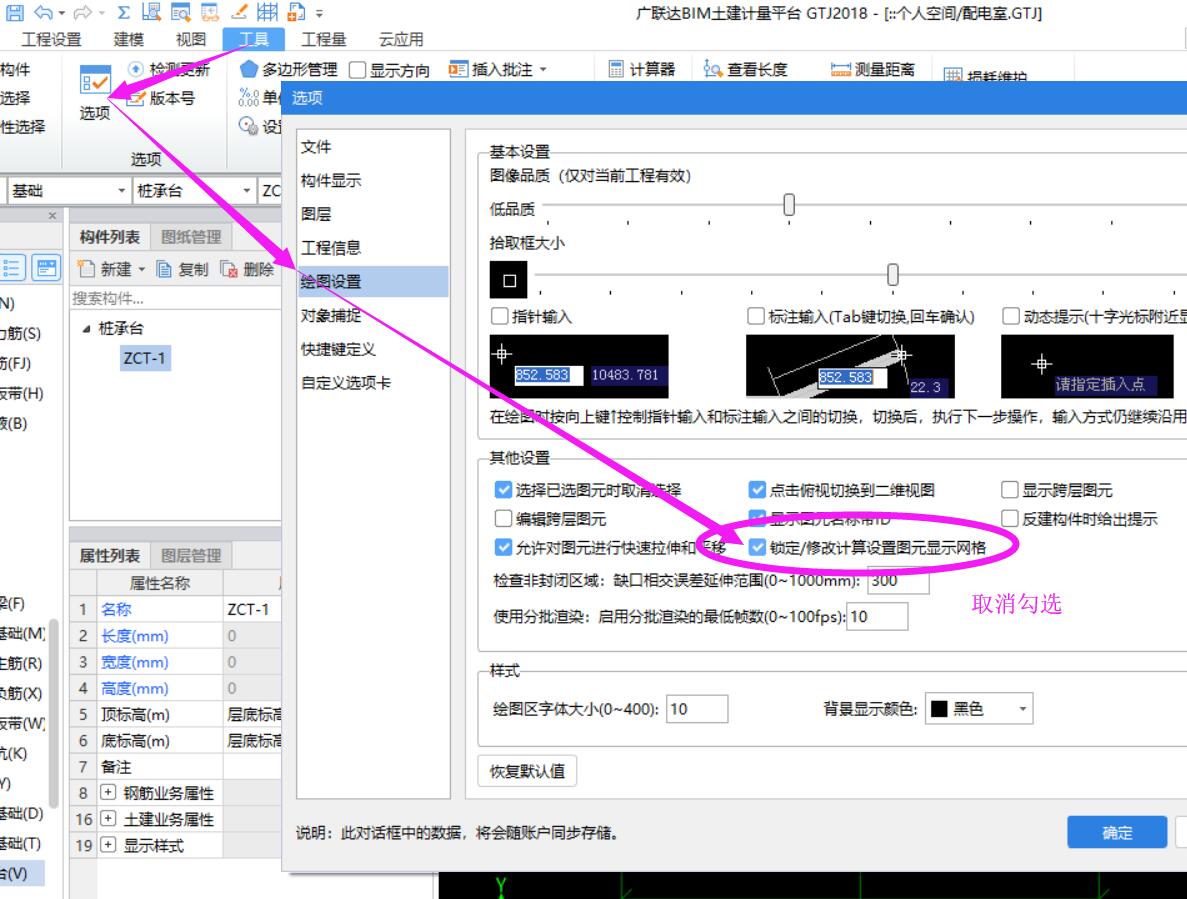Click 复制 copy component icon
1187x899 pixels.
pos(164,269)
